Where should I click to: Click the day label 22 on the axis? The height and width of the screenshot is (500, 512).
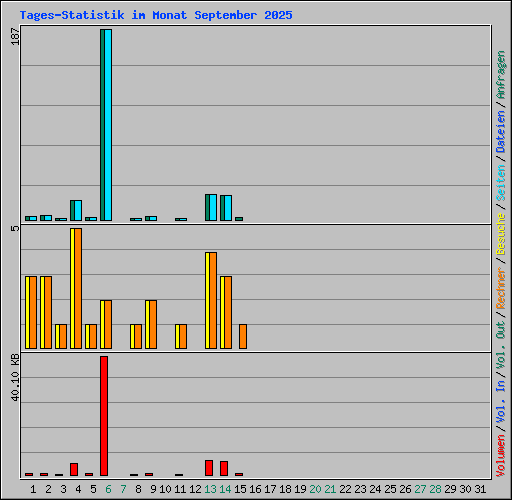pos(345,489)
